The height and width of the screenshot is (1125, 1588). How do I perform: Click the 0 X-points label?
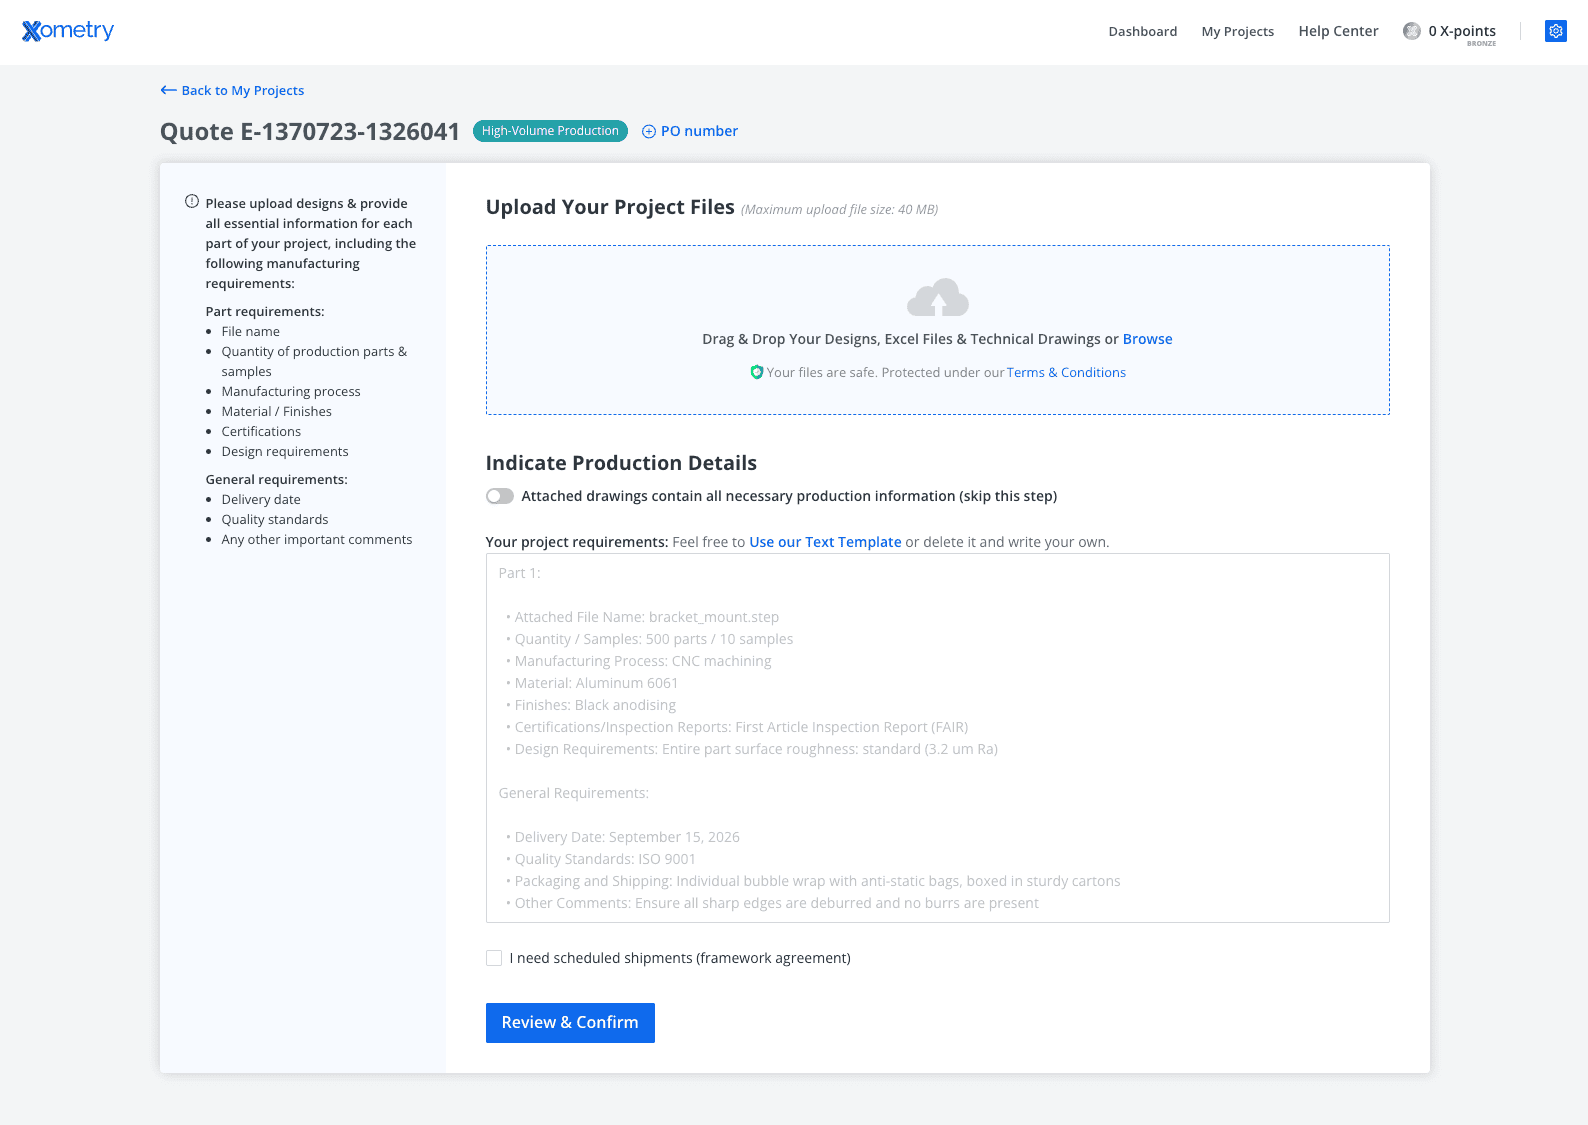click(1461, 31)
